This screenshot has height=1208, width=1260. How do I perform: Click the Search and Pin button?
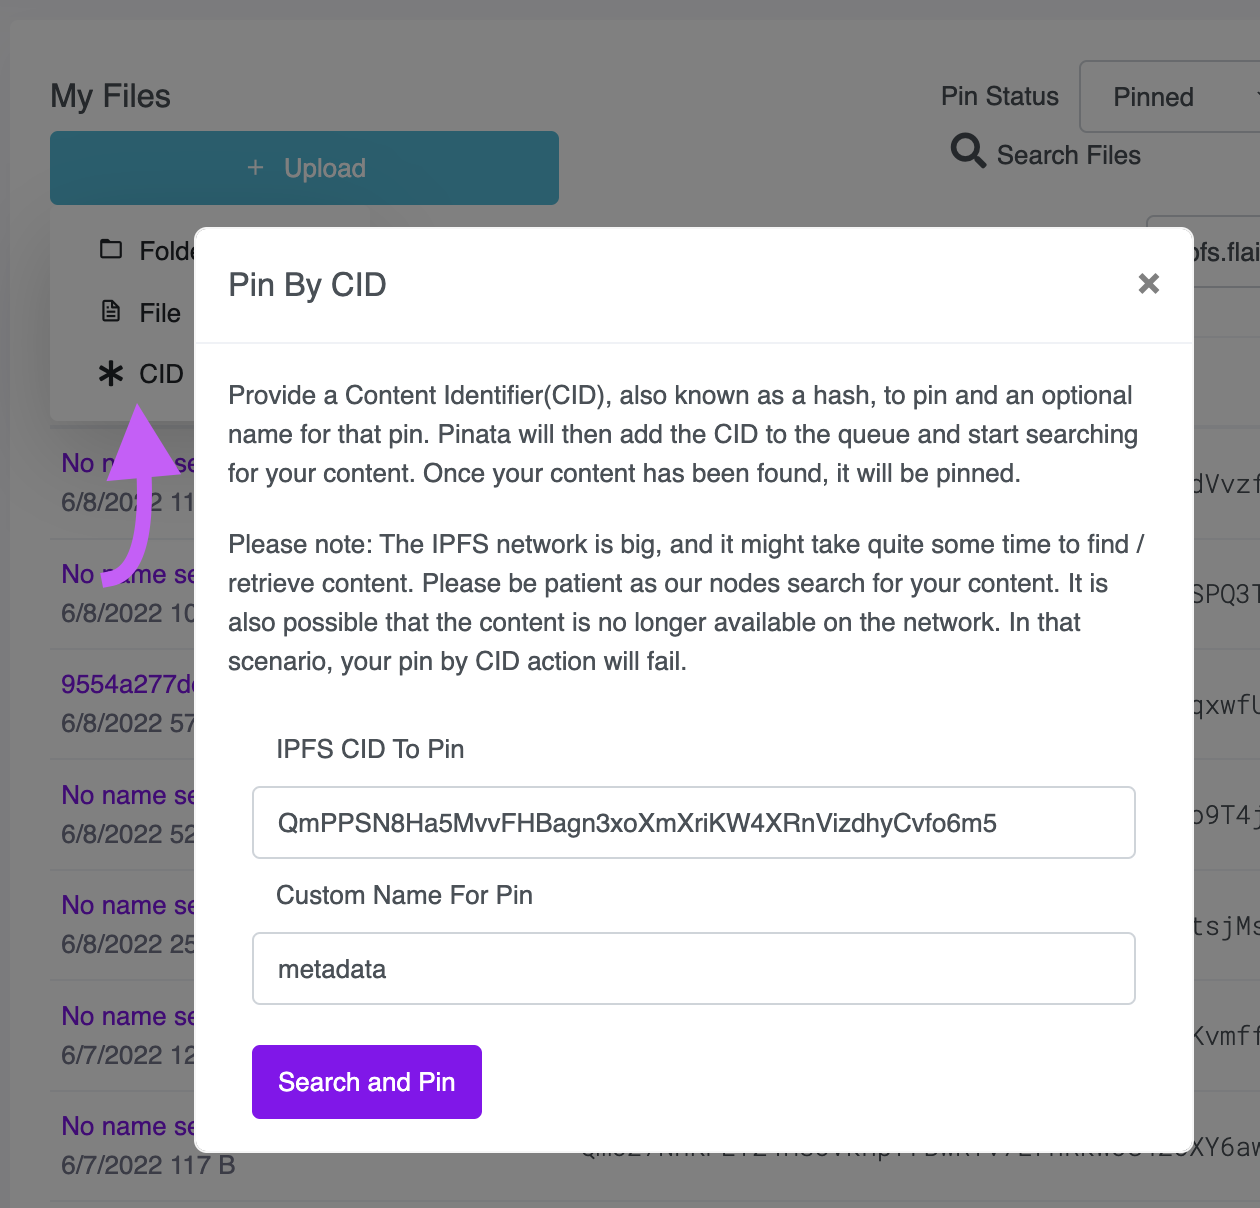(x=367, y=1082)
